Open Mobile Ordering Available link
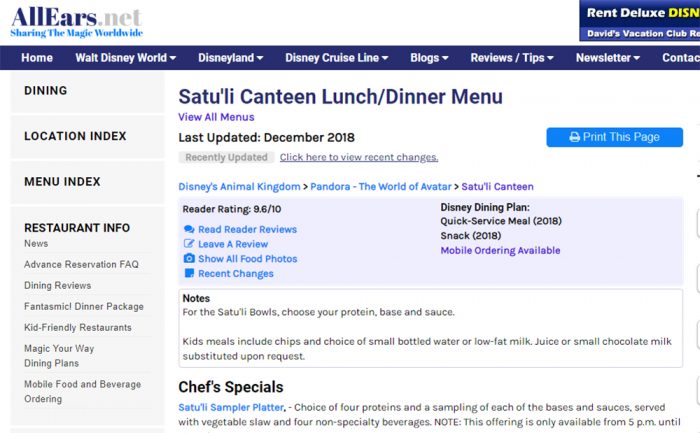The height and width of the screenshot is (433, 700). click(x=500, y=250)
